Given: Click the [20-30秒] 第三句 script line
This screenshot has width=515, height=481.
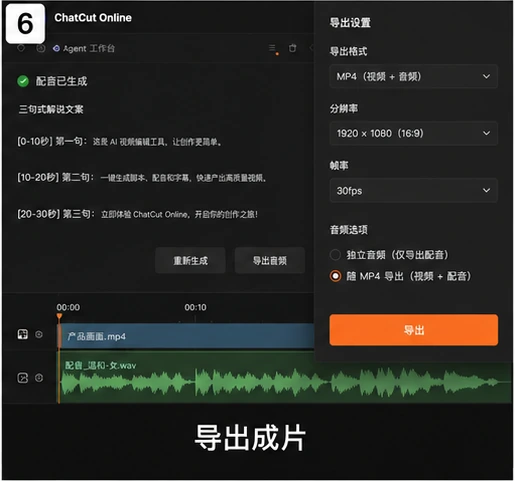Looking at the screenshot, I should 138,214.
